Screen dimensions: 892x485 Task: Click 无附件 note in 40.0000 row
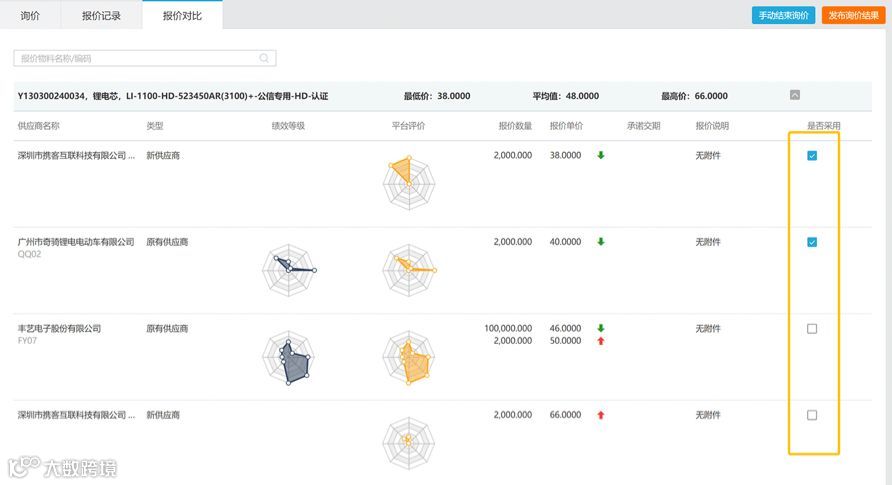[708, 242]
